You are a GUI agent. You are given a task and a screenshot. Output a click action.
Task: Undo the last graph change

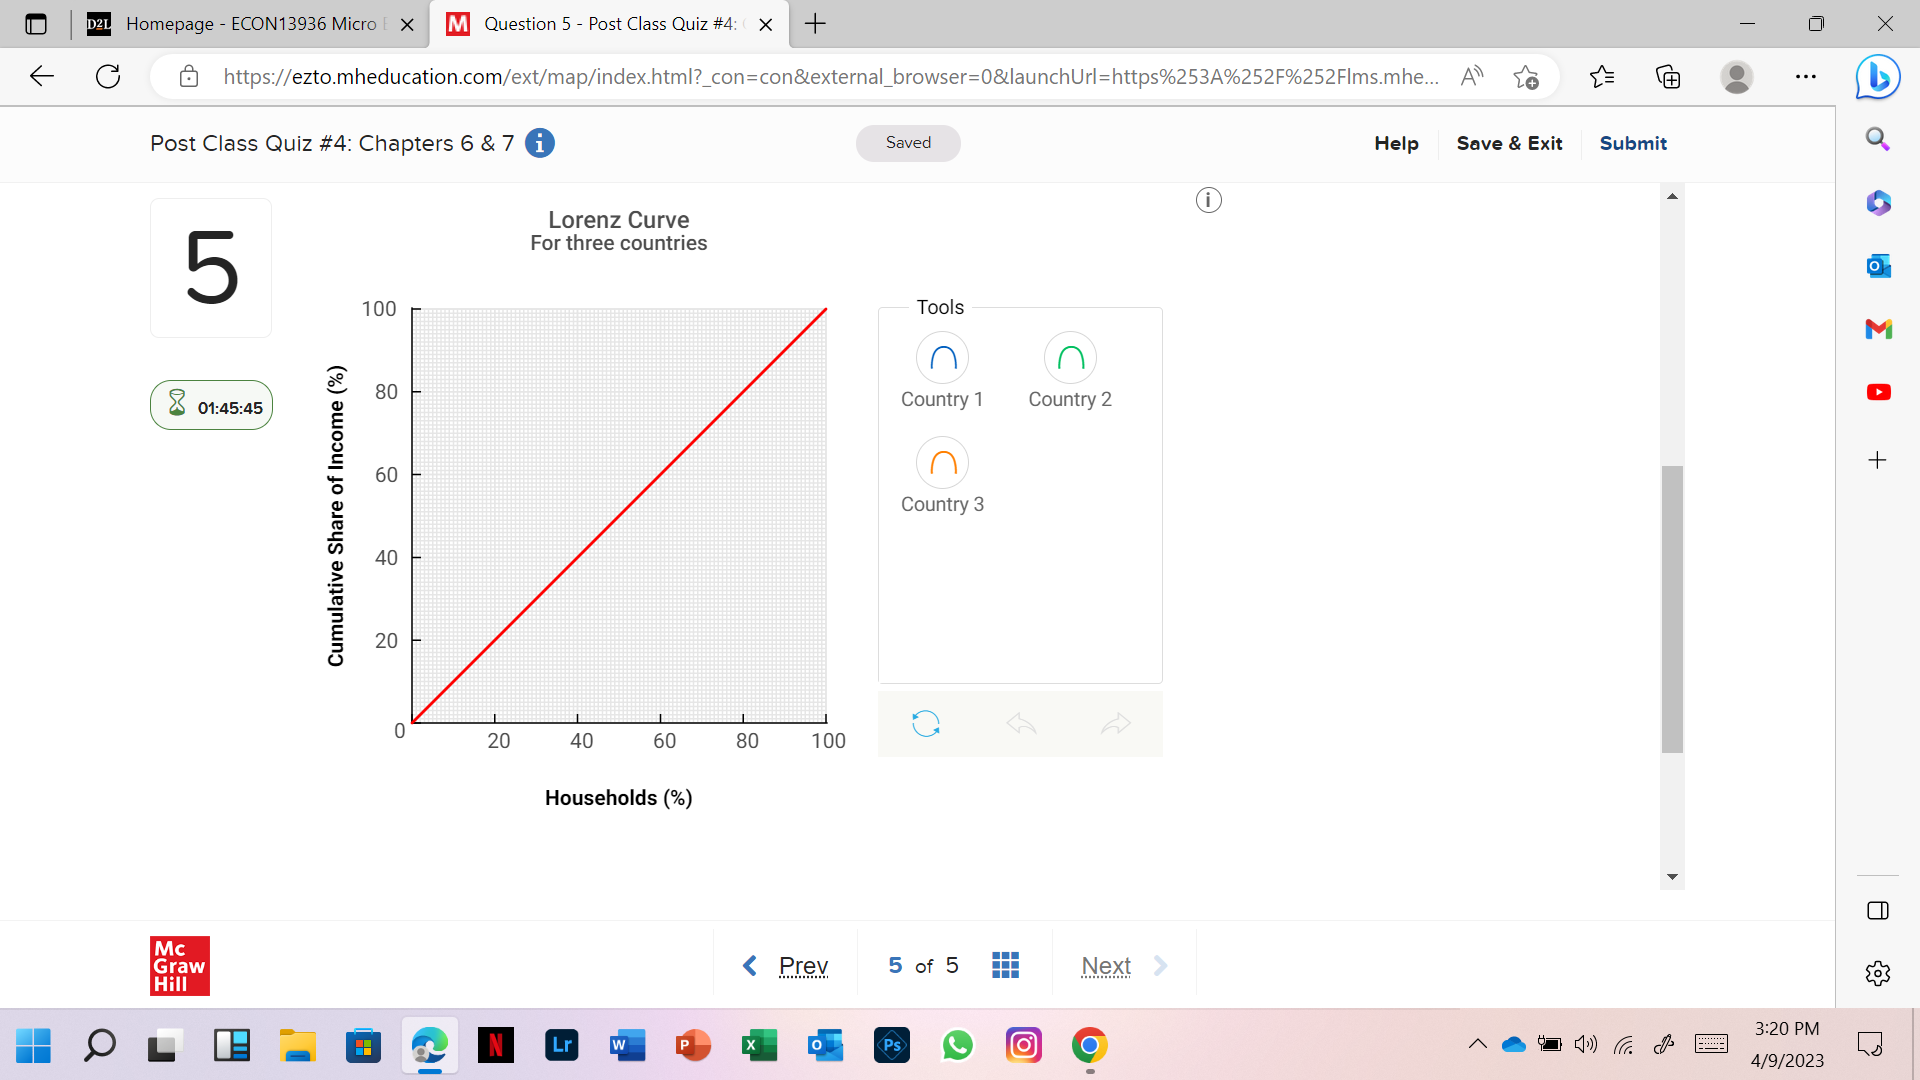pos(1020,723)
